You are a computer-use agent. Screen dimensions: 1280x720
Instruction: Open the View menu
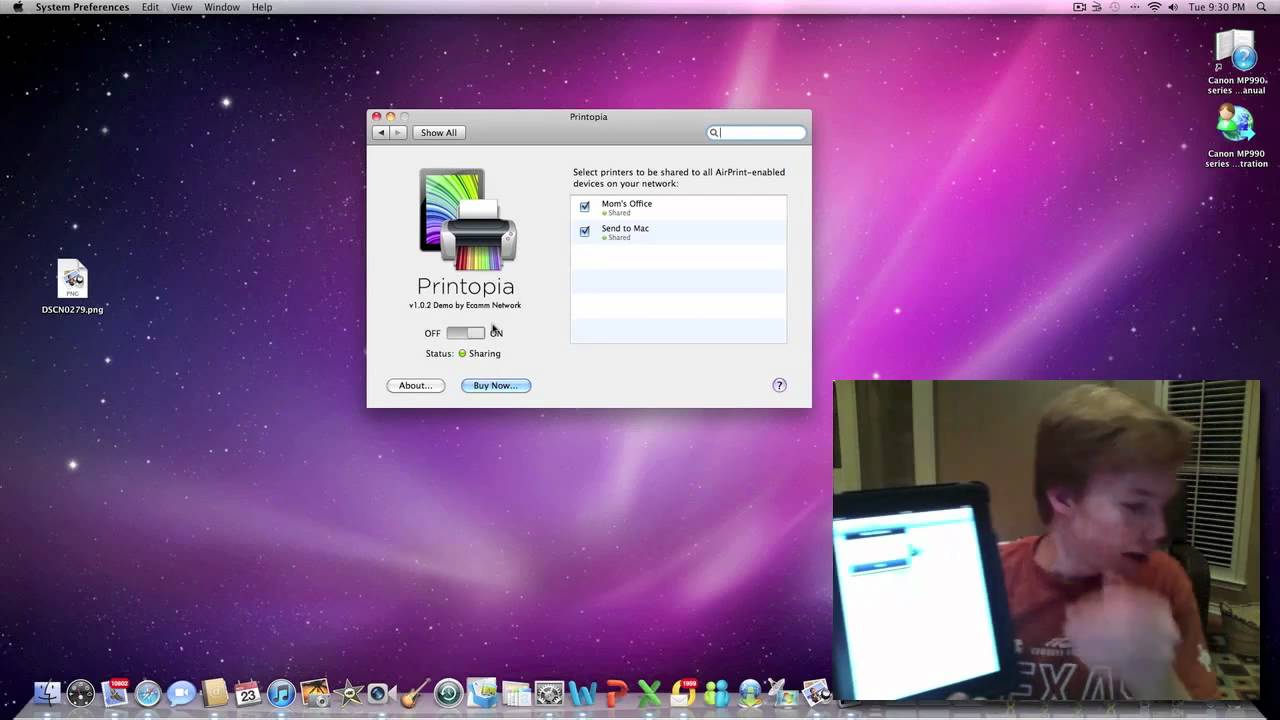[181, 7]
